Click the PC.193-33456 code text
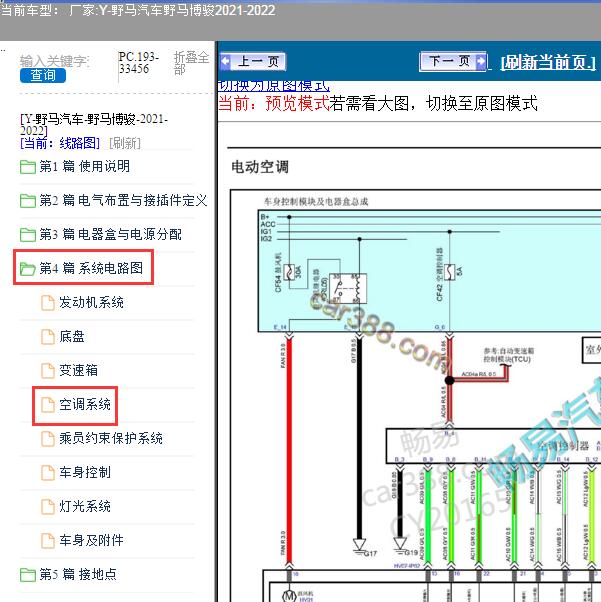 (139, 63)
